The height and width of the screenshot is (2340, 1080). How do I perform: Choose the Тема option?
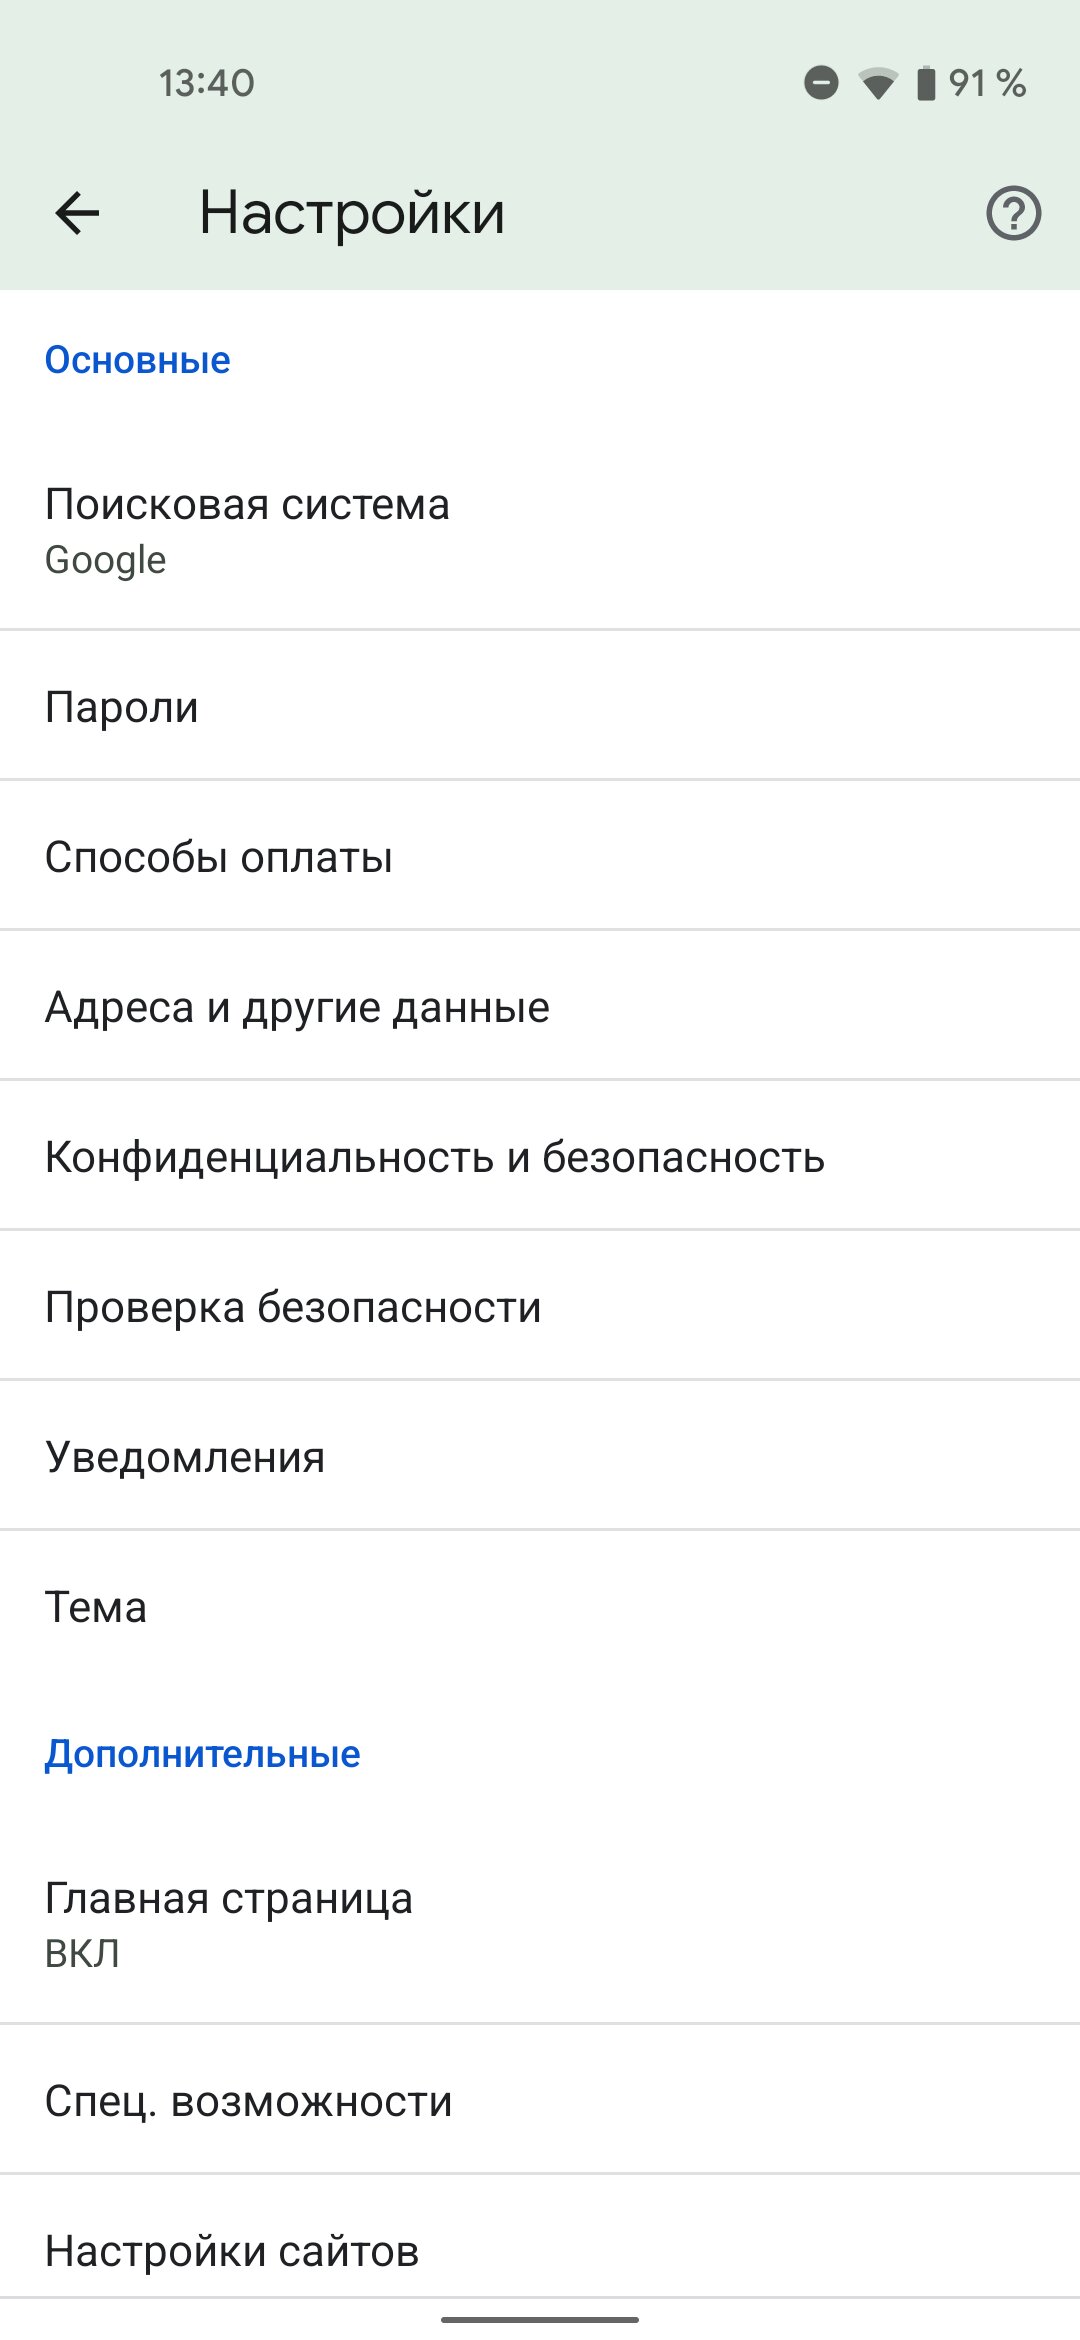540,1607
